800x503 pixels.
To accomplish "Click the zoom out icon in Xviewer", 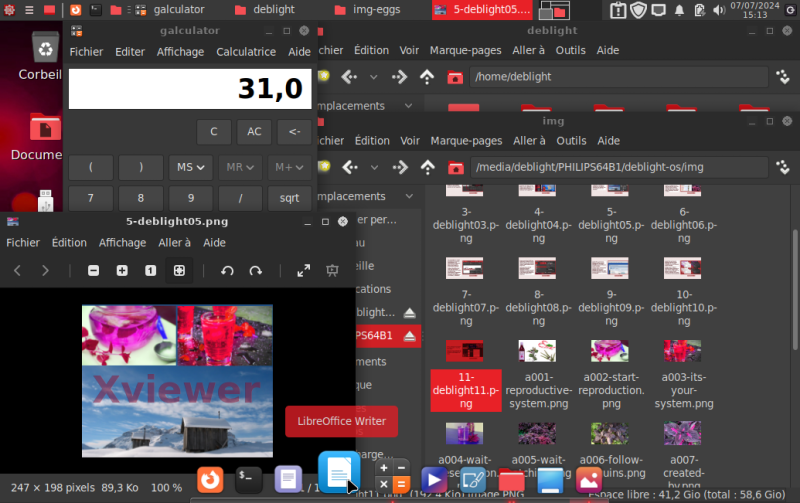I will [x=93, y=271].
